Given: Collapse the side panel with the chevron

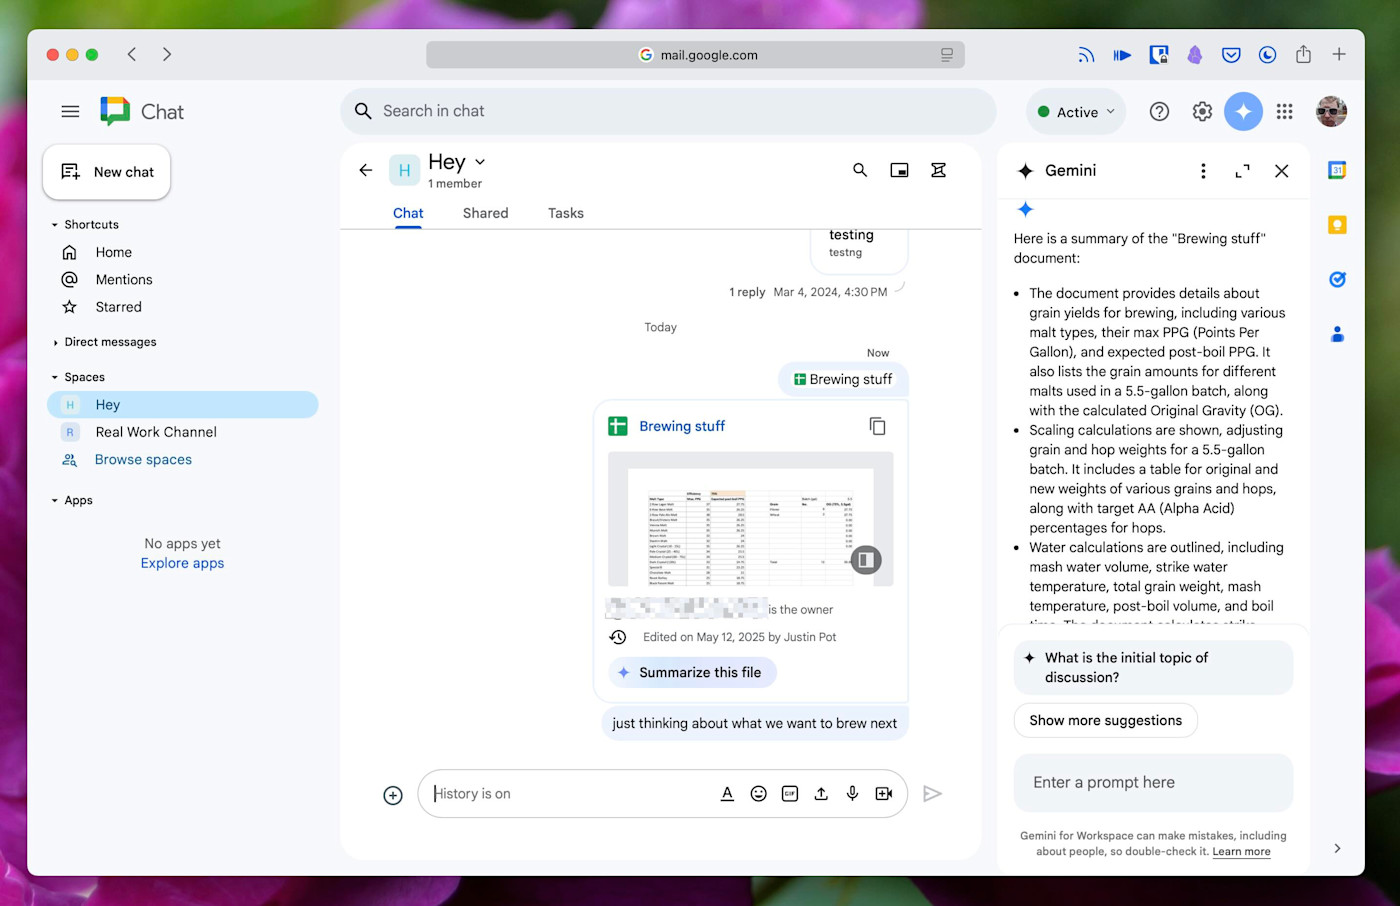Looking at the screenshot, I should 1338,848.
